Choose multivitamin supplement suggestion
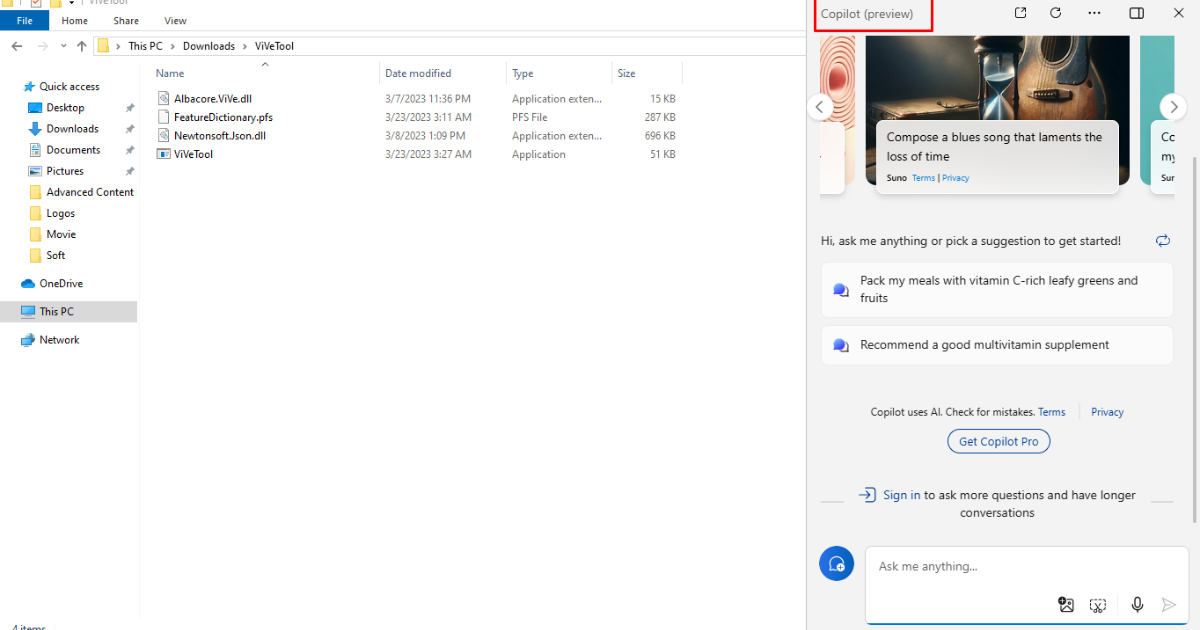 (x=997, y=345)
